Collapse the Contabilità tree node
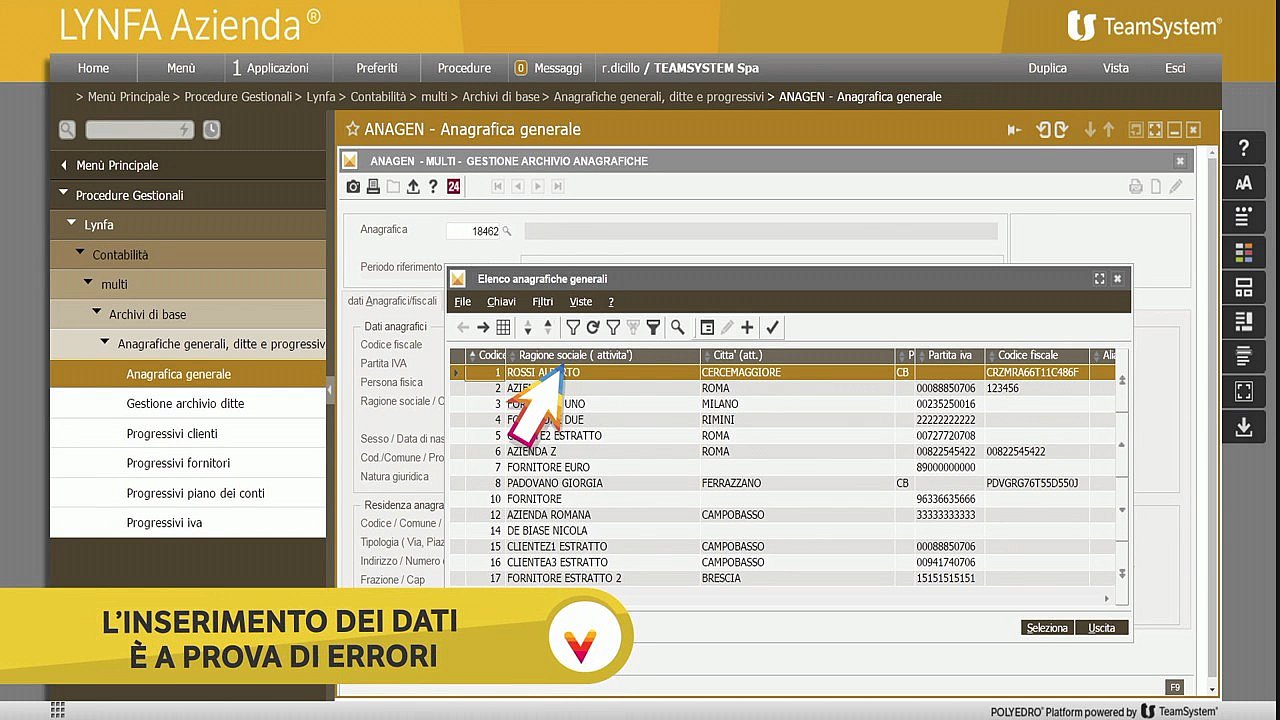 coord(81,254)
